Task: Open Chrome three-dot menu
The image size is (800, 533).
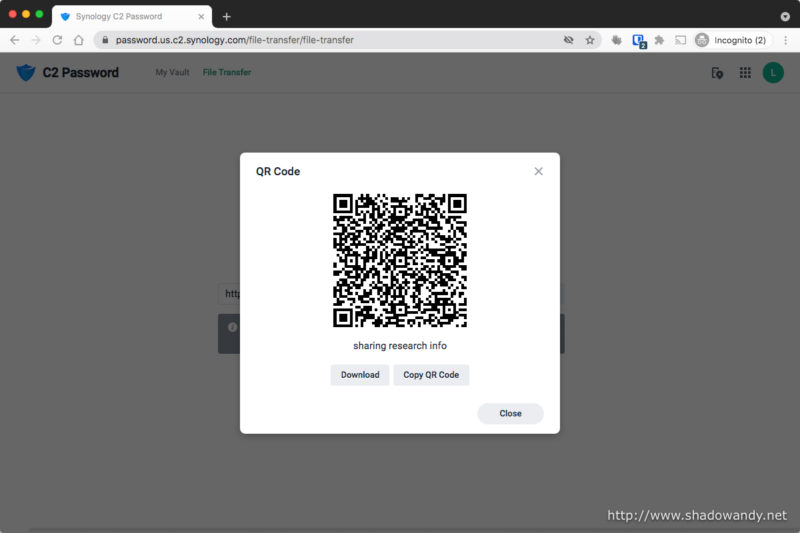Action: click(786, 40)
